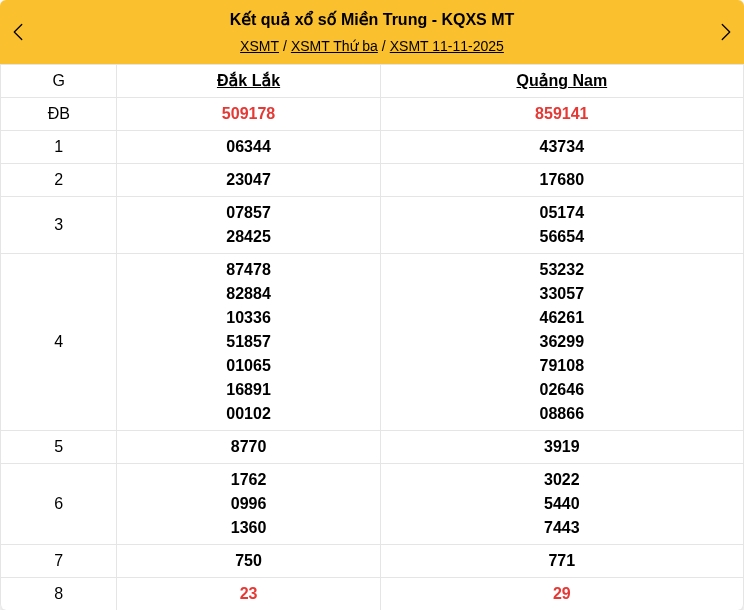Screen dimensions: 744x610
Task: Click Quảng Nam first prize 43734
Action: (561, 147)
